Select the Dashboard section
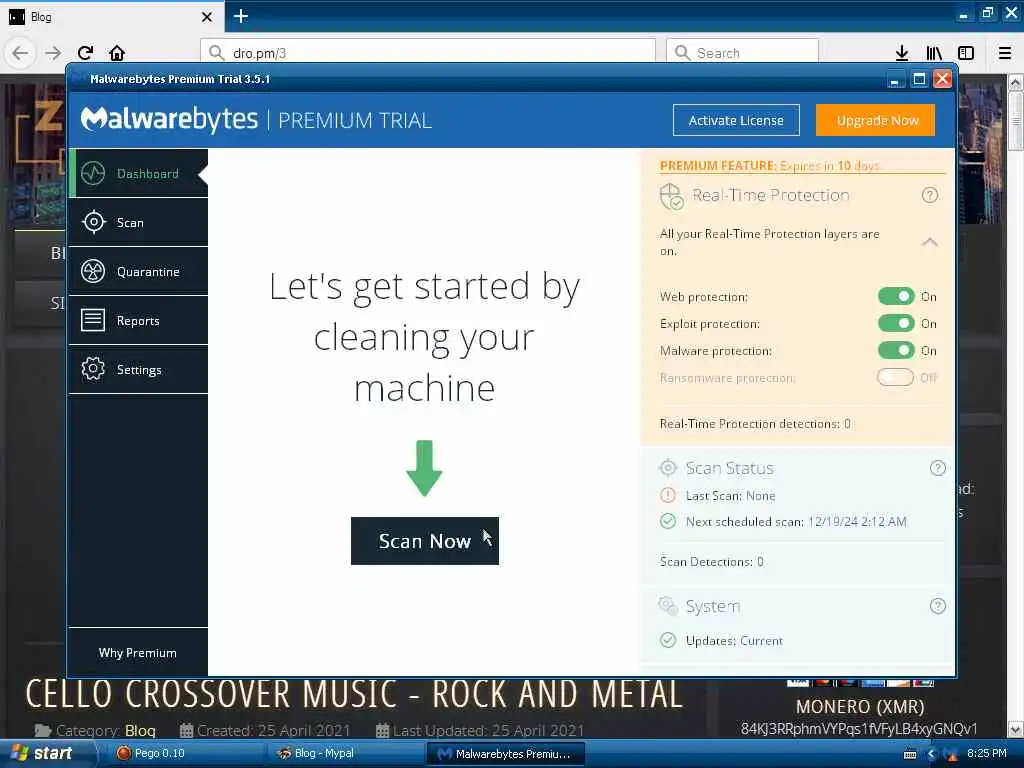This screenshot has width=1024, height=768. [138, 173]
